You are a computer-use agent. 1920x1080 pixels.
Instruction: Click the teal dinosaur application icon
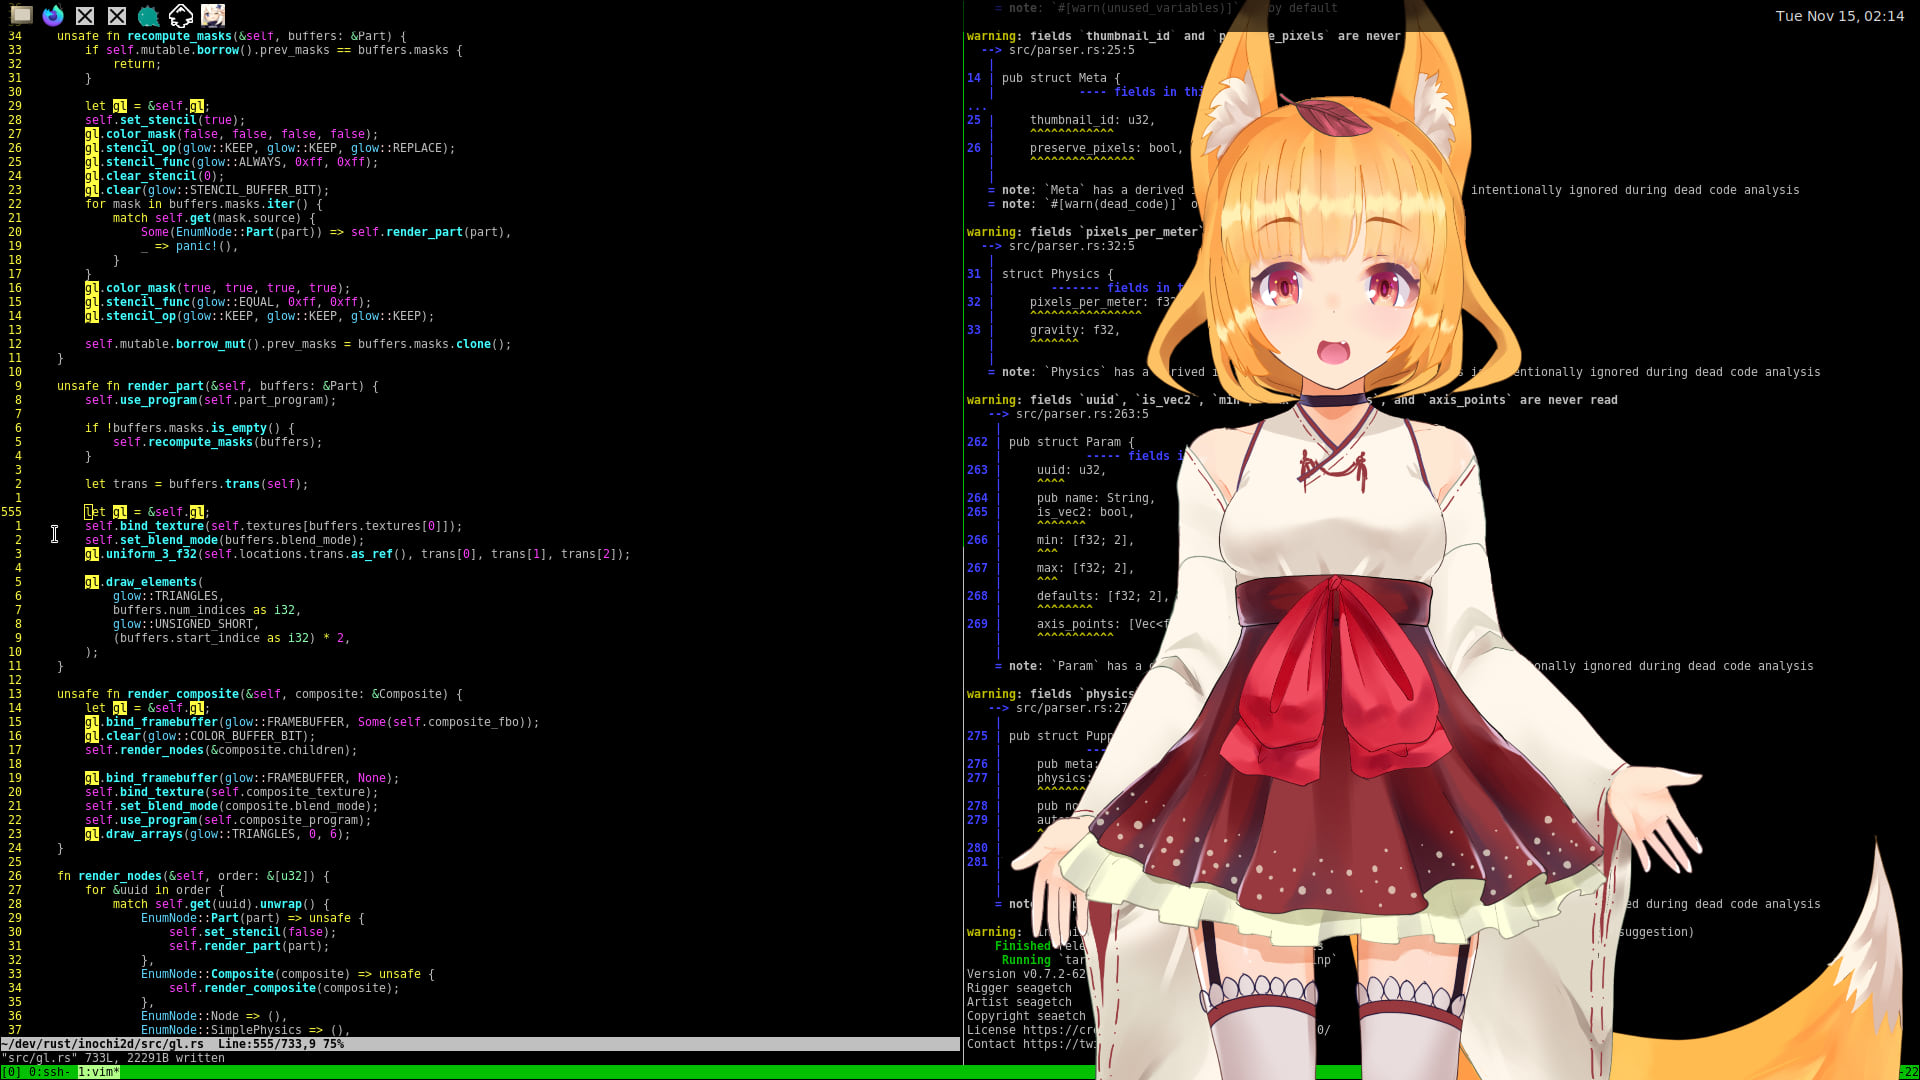[x=148, y=15]
